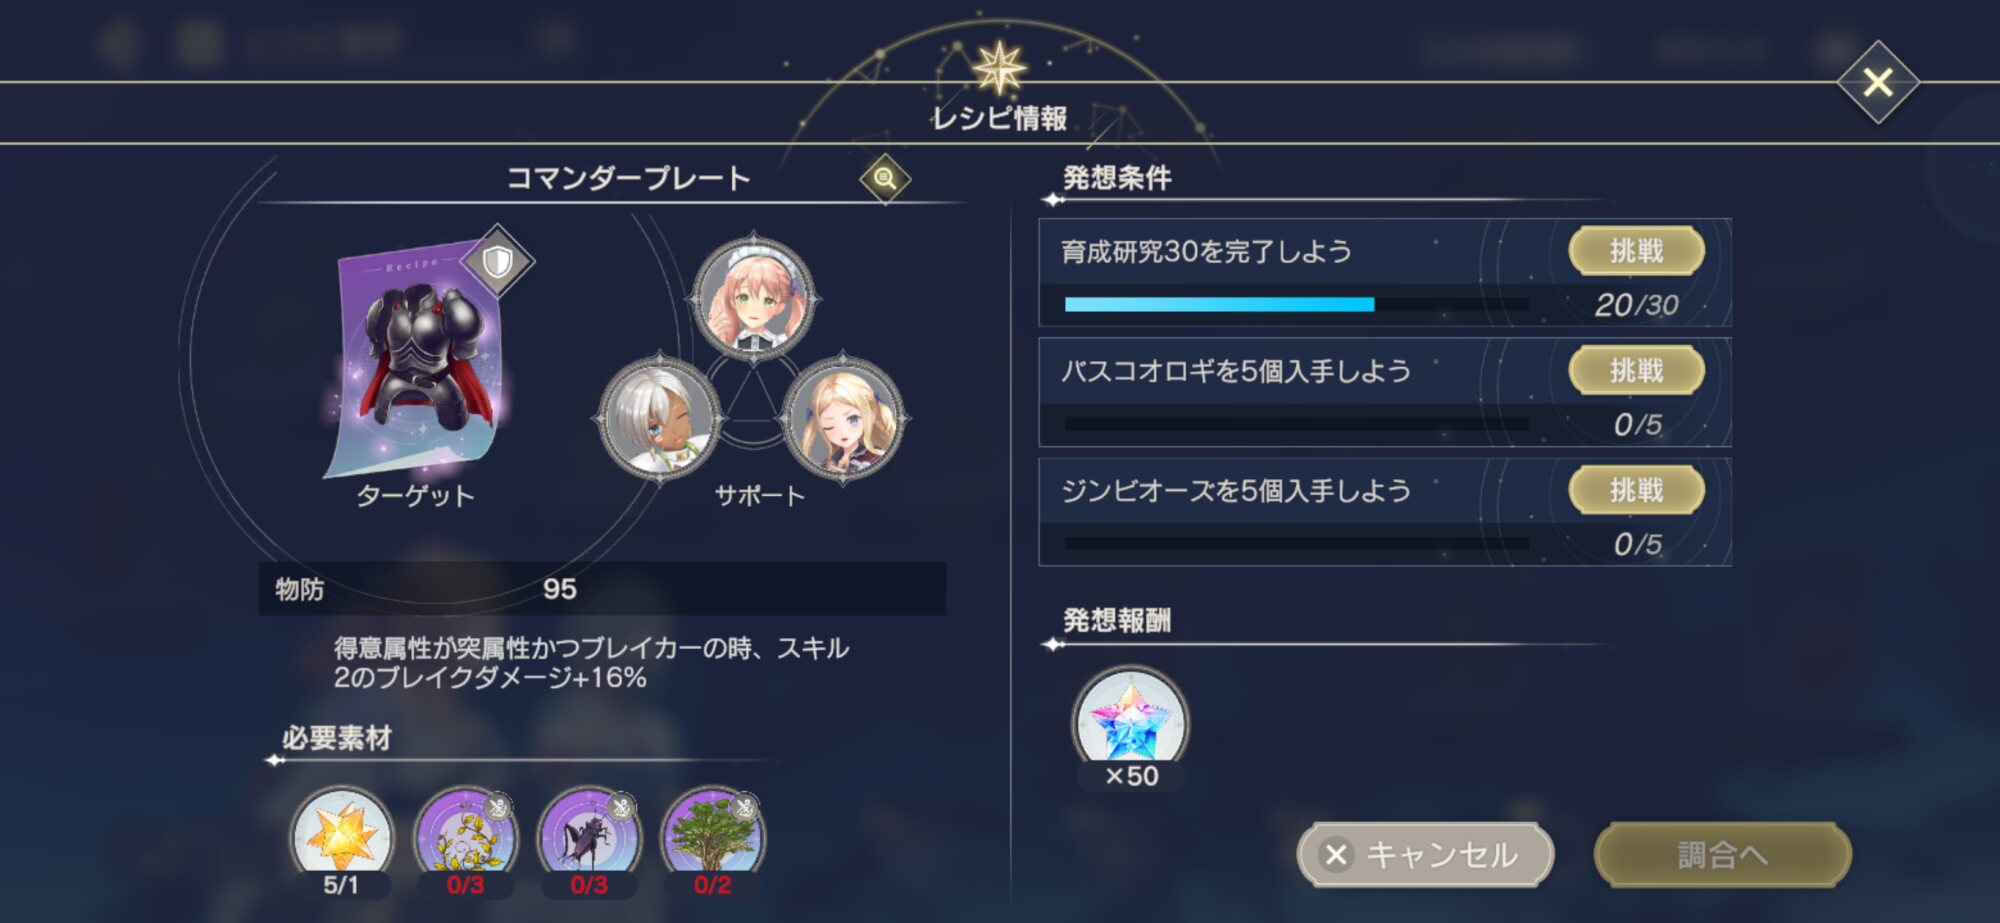Click the ジンビオーズを5個入手しよう condition row

(1385, 512)
